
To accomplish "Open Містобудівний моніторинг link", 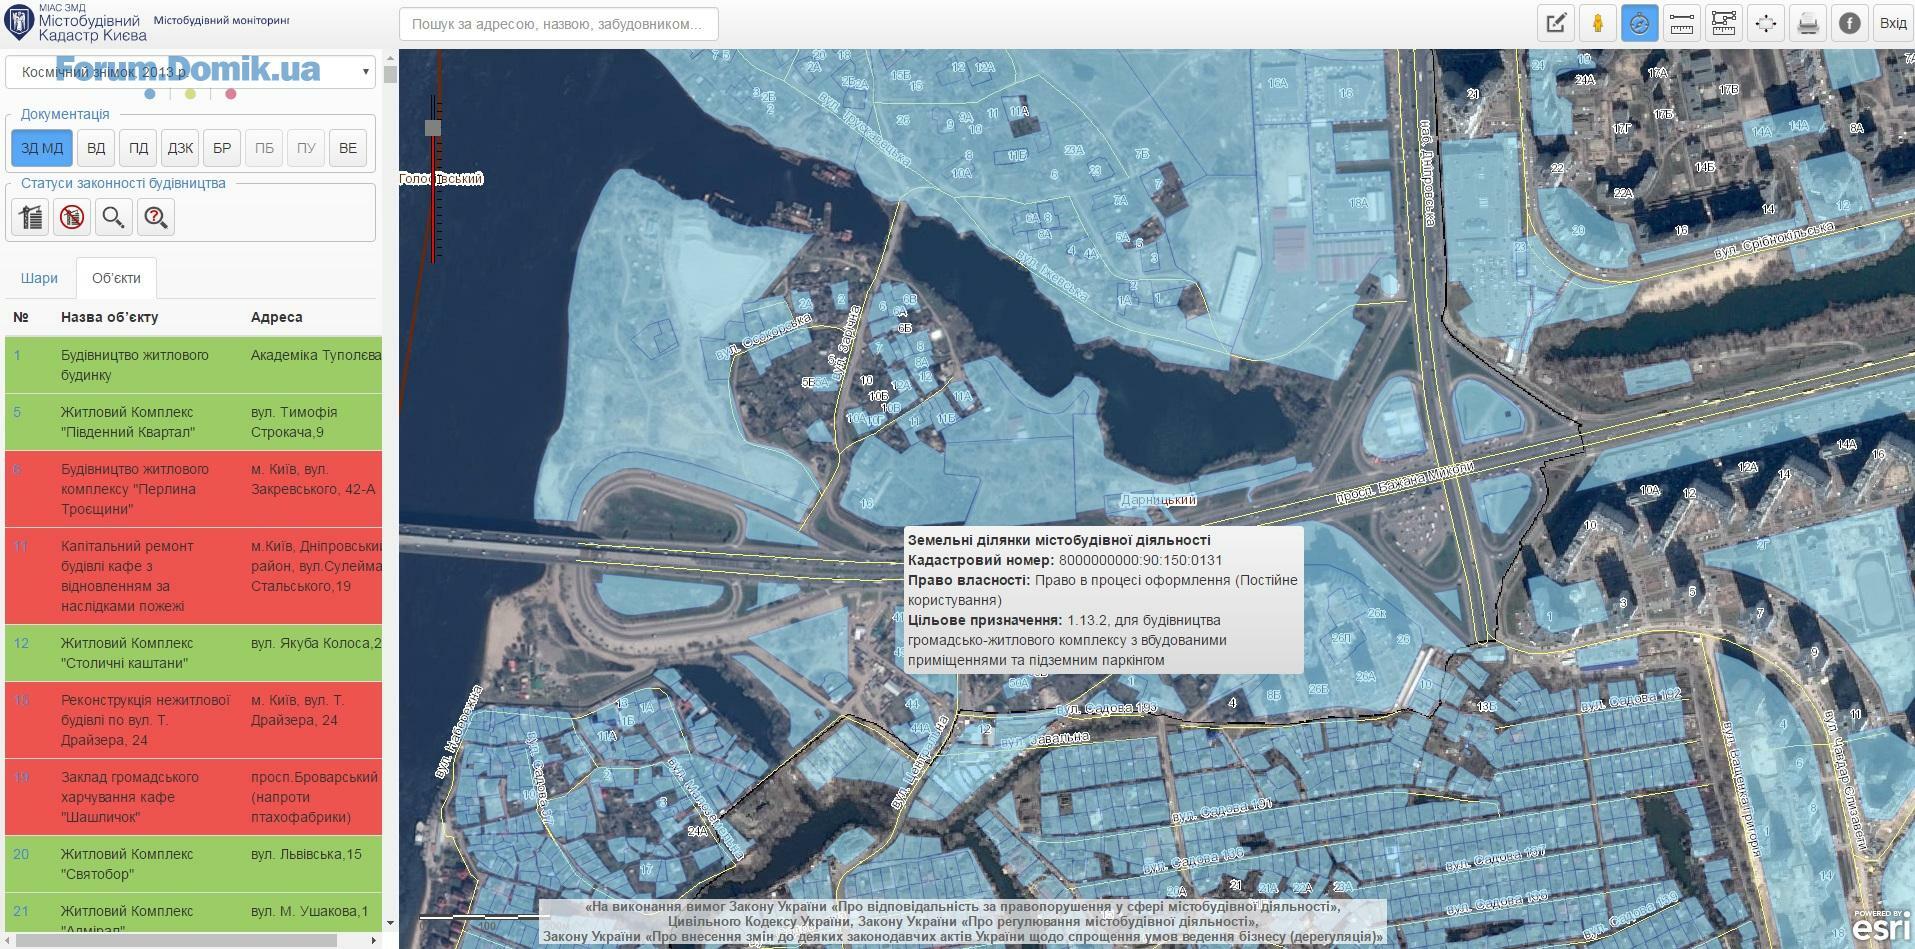I will pos(222,20).
